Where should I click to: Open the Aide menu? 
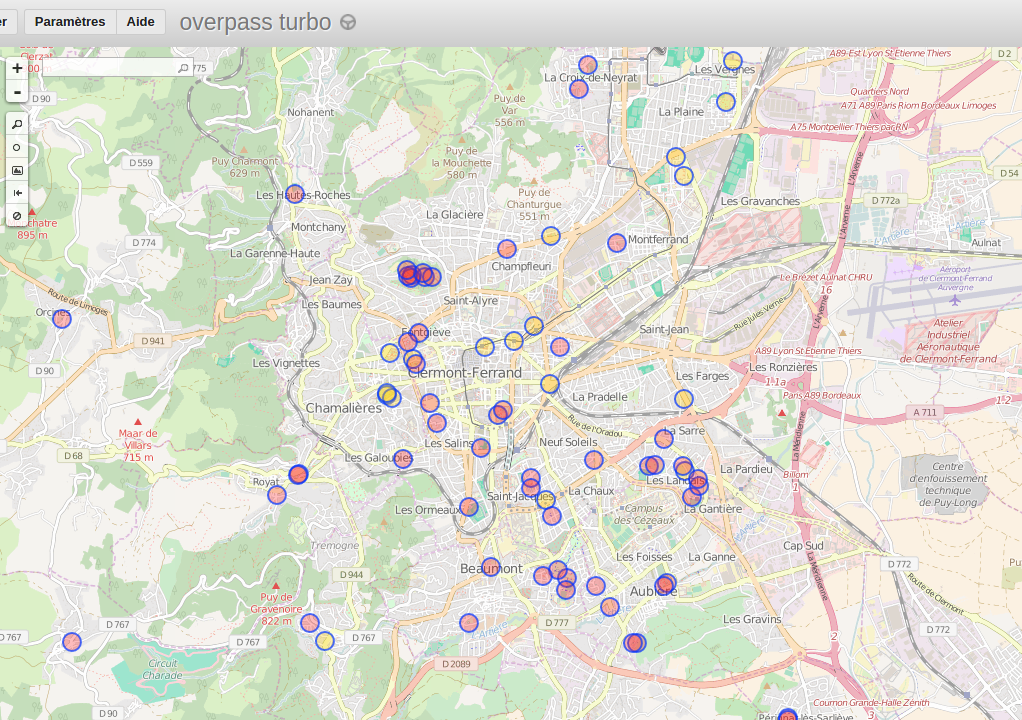click(x=140, y=22)
